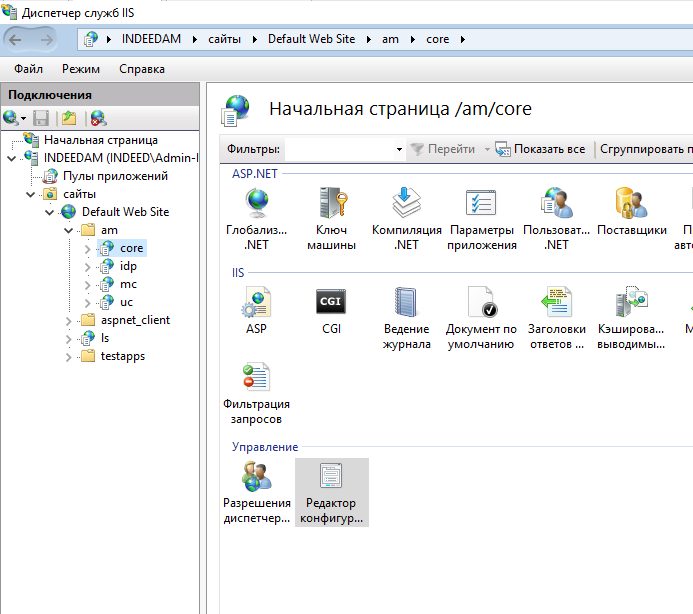Open the Справка menu
Image resolution: width=693 pixels, height=614 pixels.
point(142,69)
